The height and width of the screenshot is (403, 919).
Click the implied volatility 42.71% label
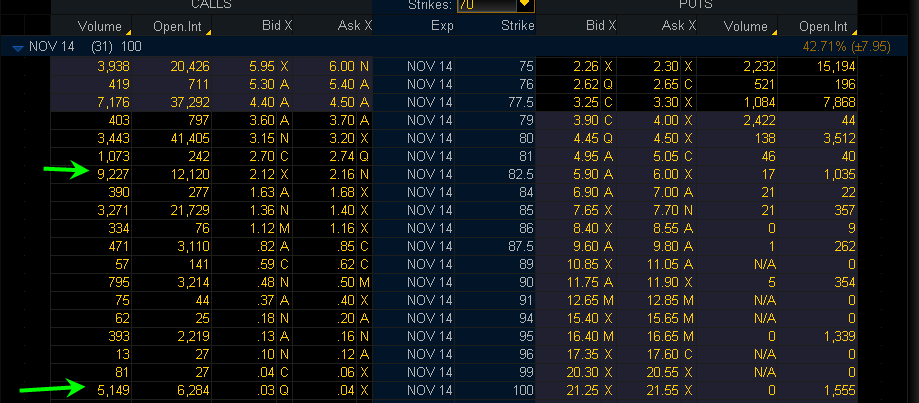[826, 47]
